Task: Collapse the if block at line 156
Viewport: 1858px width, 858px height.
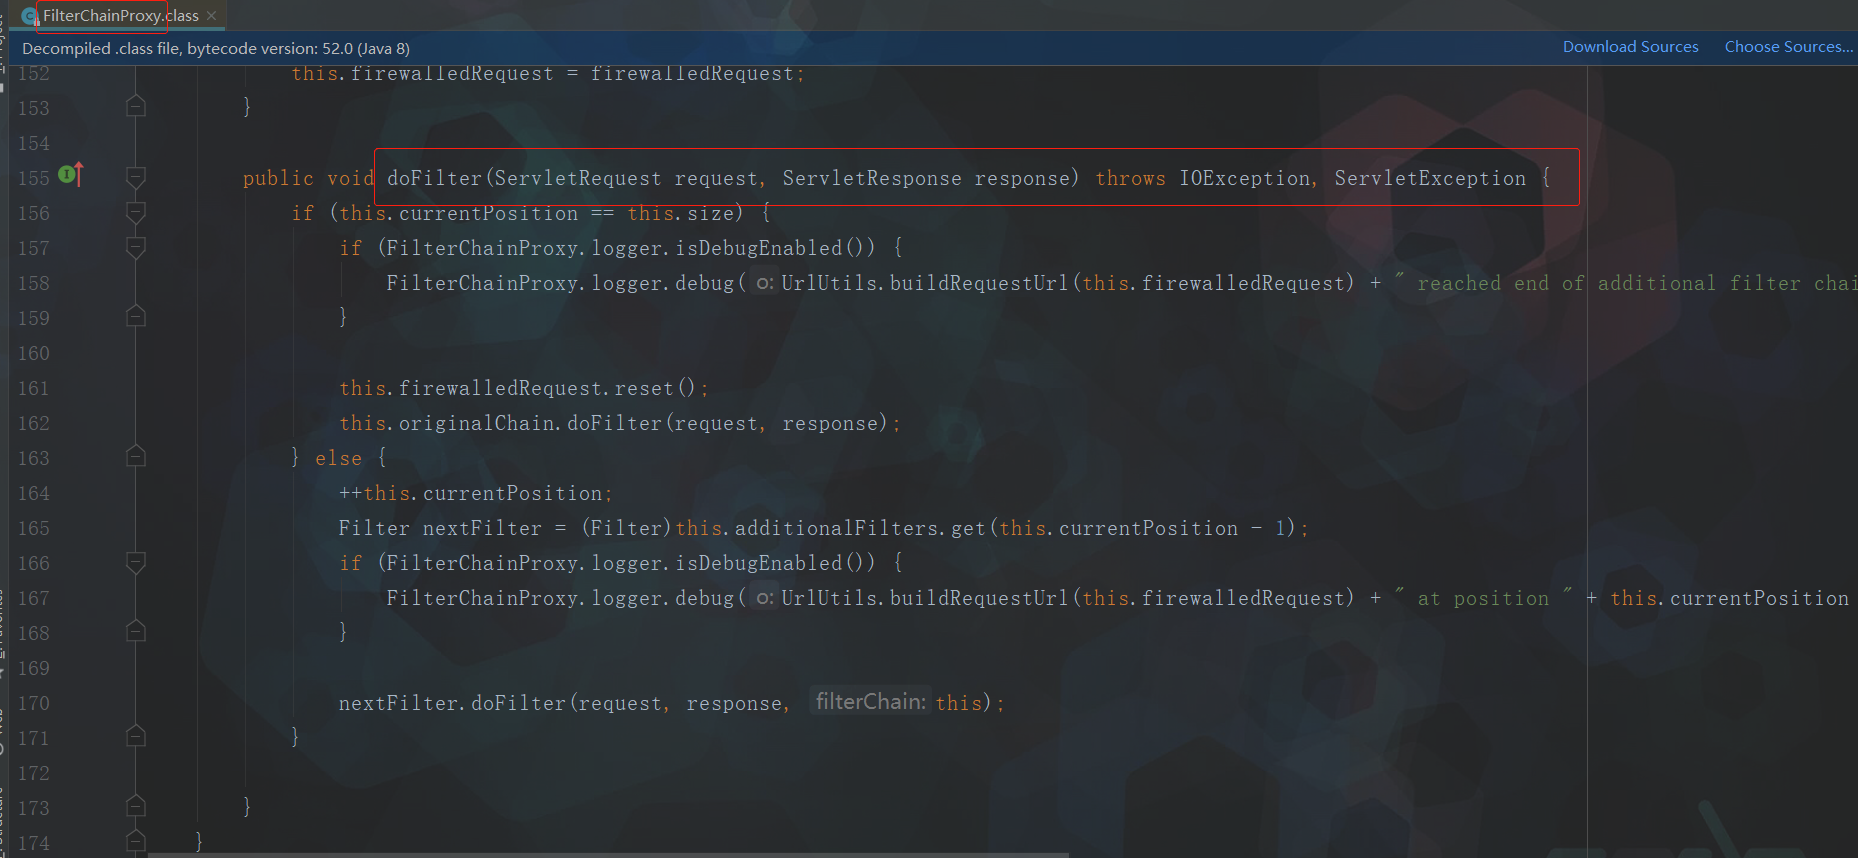Action: 136,213
